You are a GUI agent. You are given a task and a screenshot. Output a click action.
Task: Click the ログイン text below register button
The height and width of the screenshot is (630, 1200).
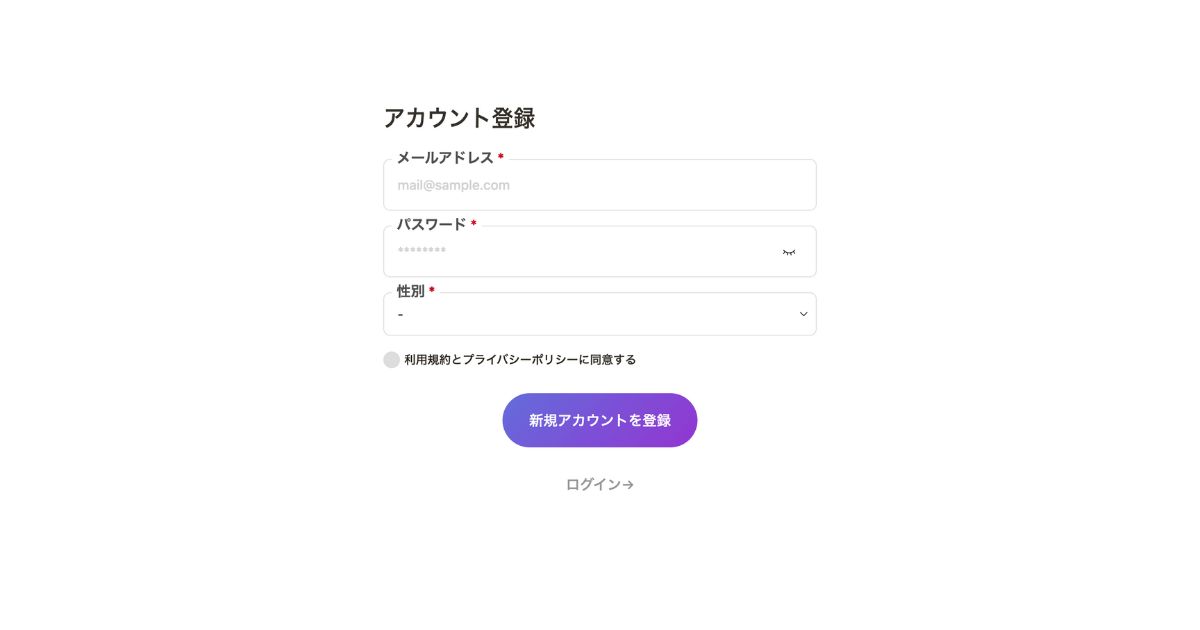592,485
